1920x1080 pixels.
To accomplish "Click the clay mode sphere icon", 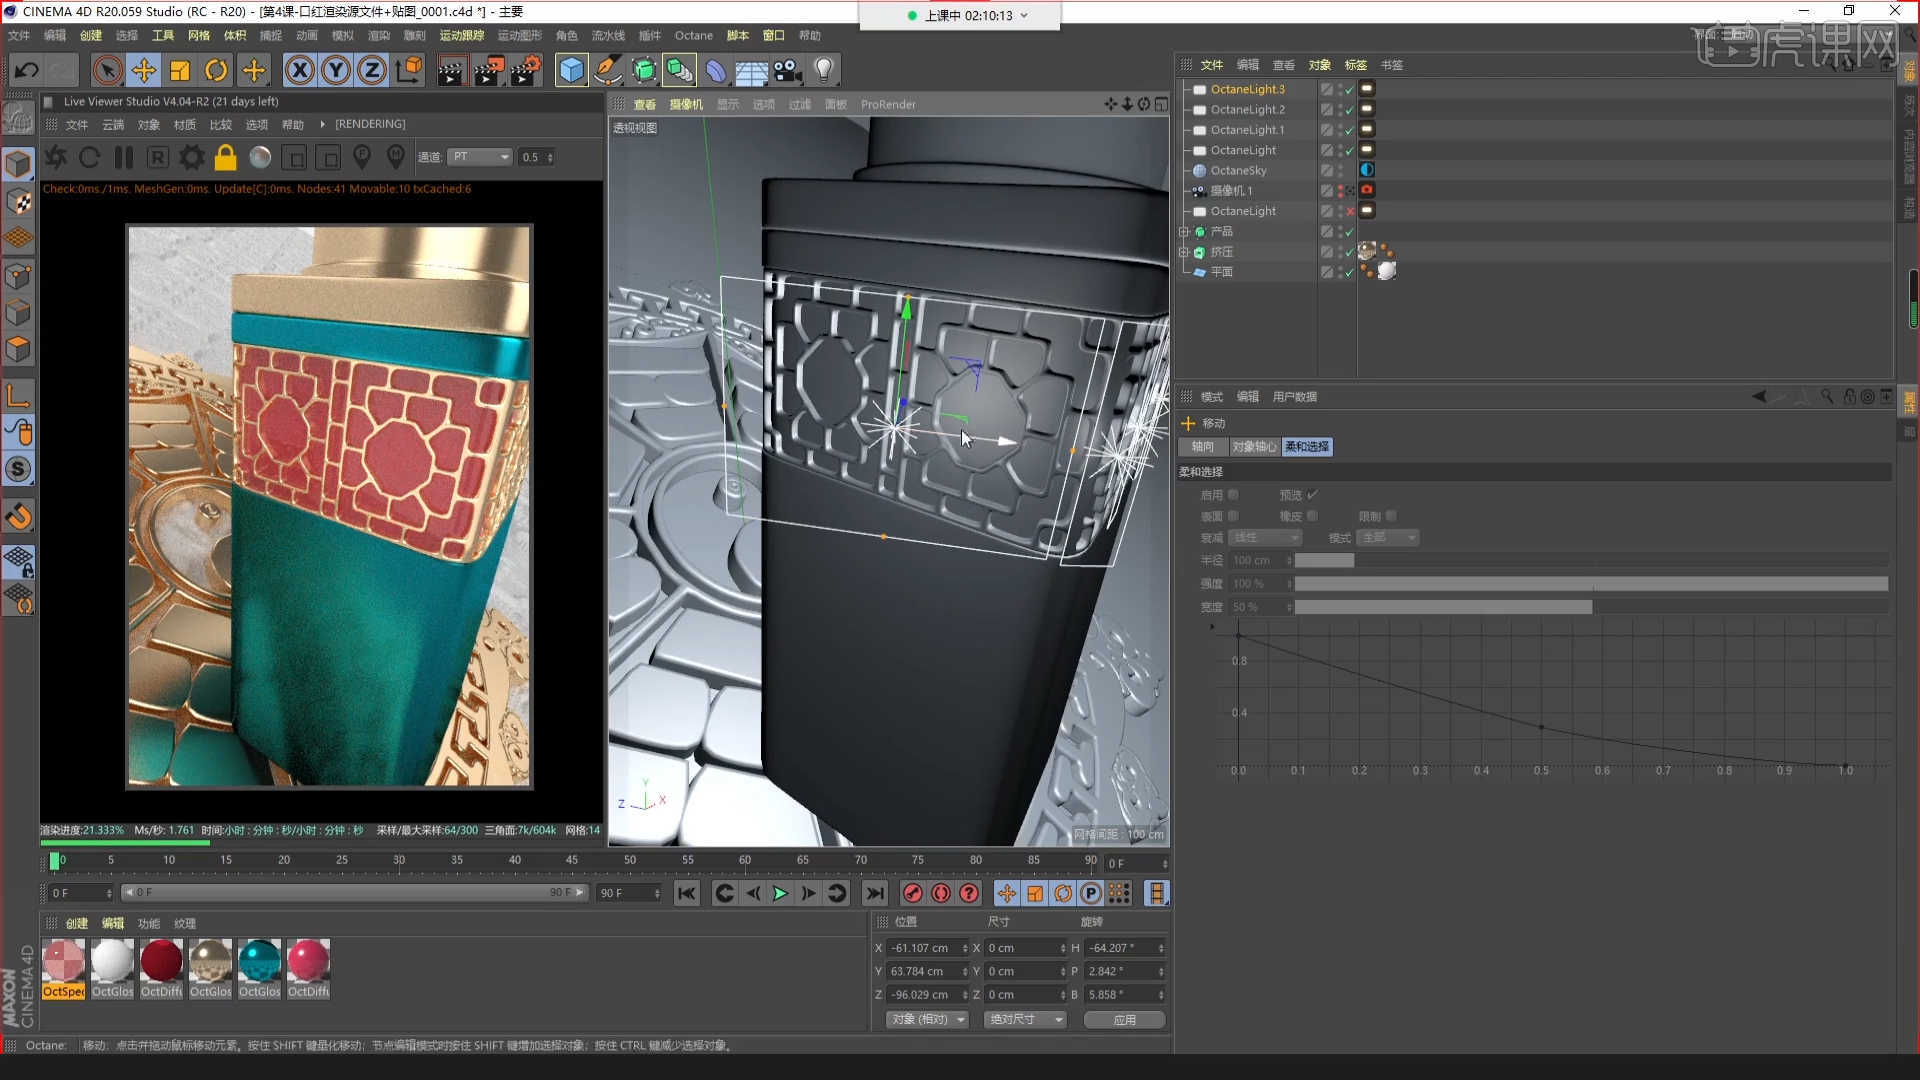I will point(260,157).
